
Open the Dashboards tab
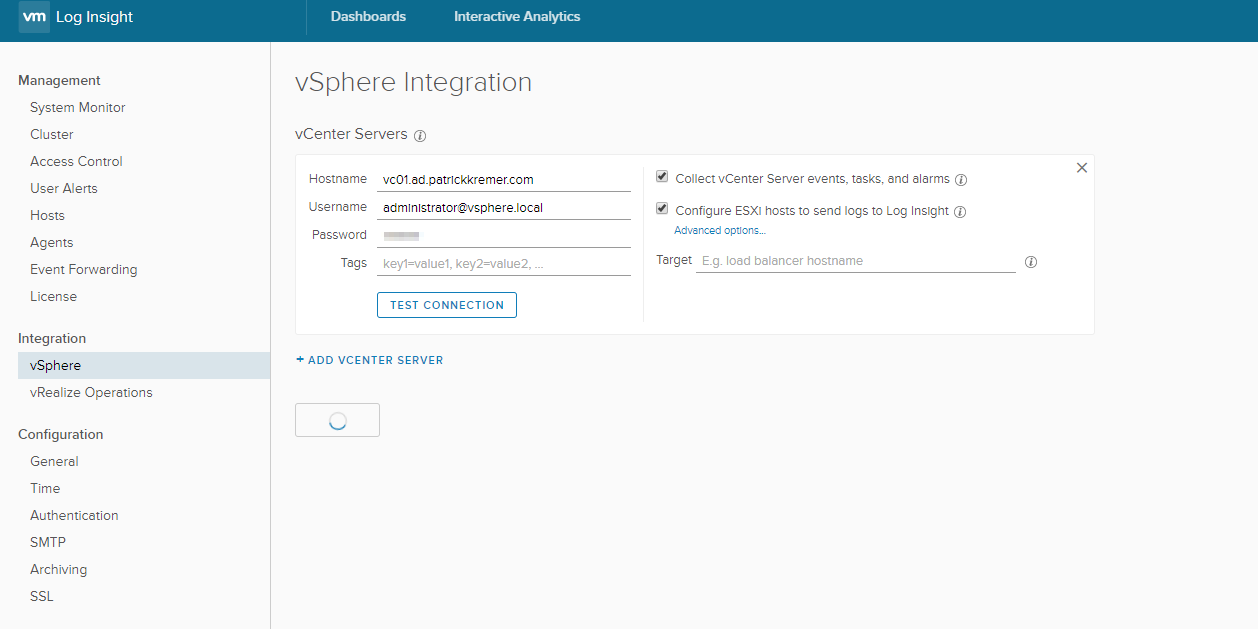tap(368, 17)
